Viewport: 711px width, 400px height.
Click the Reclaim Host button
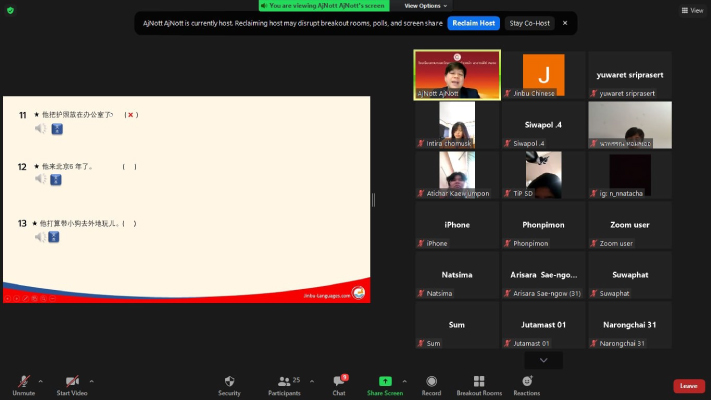(x=473, y=23)
